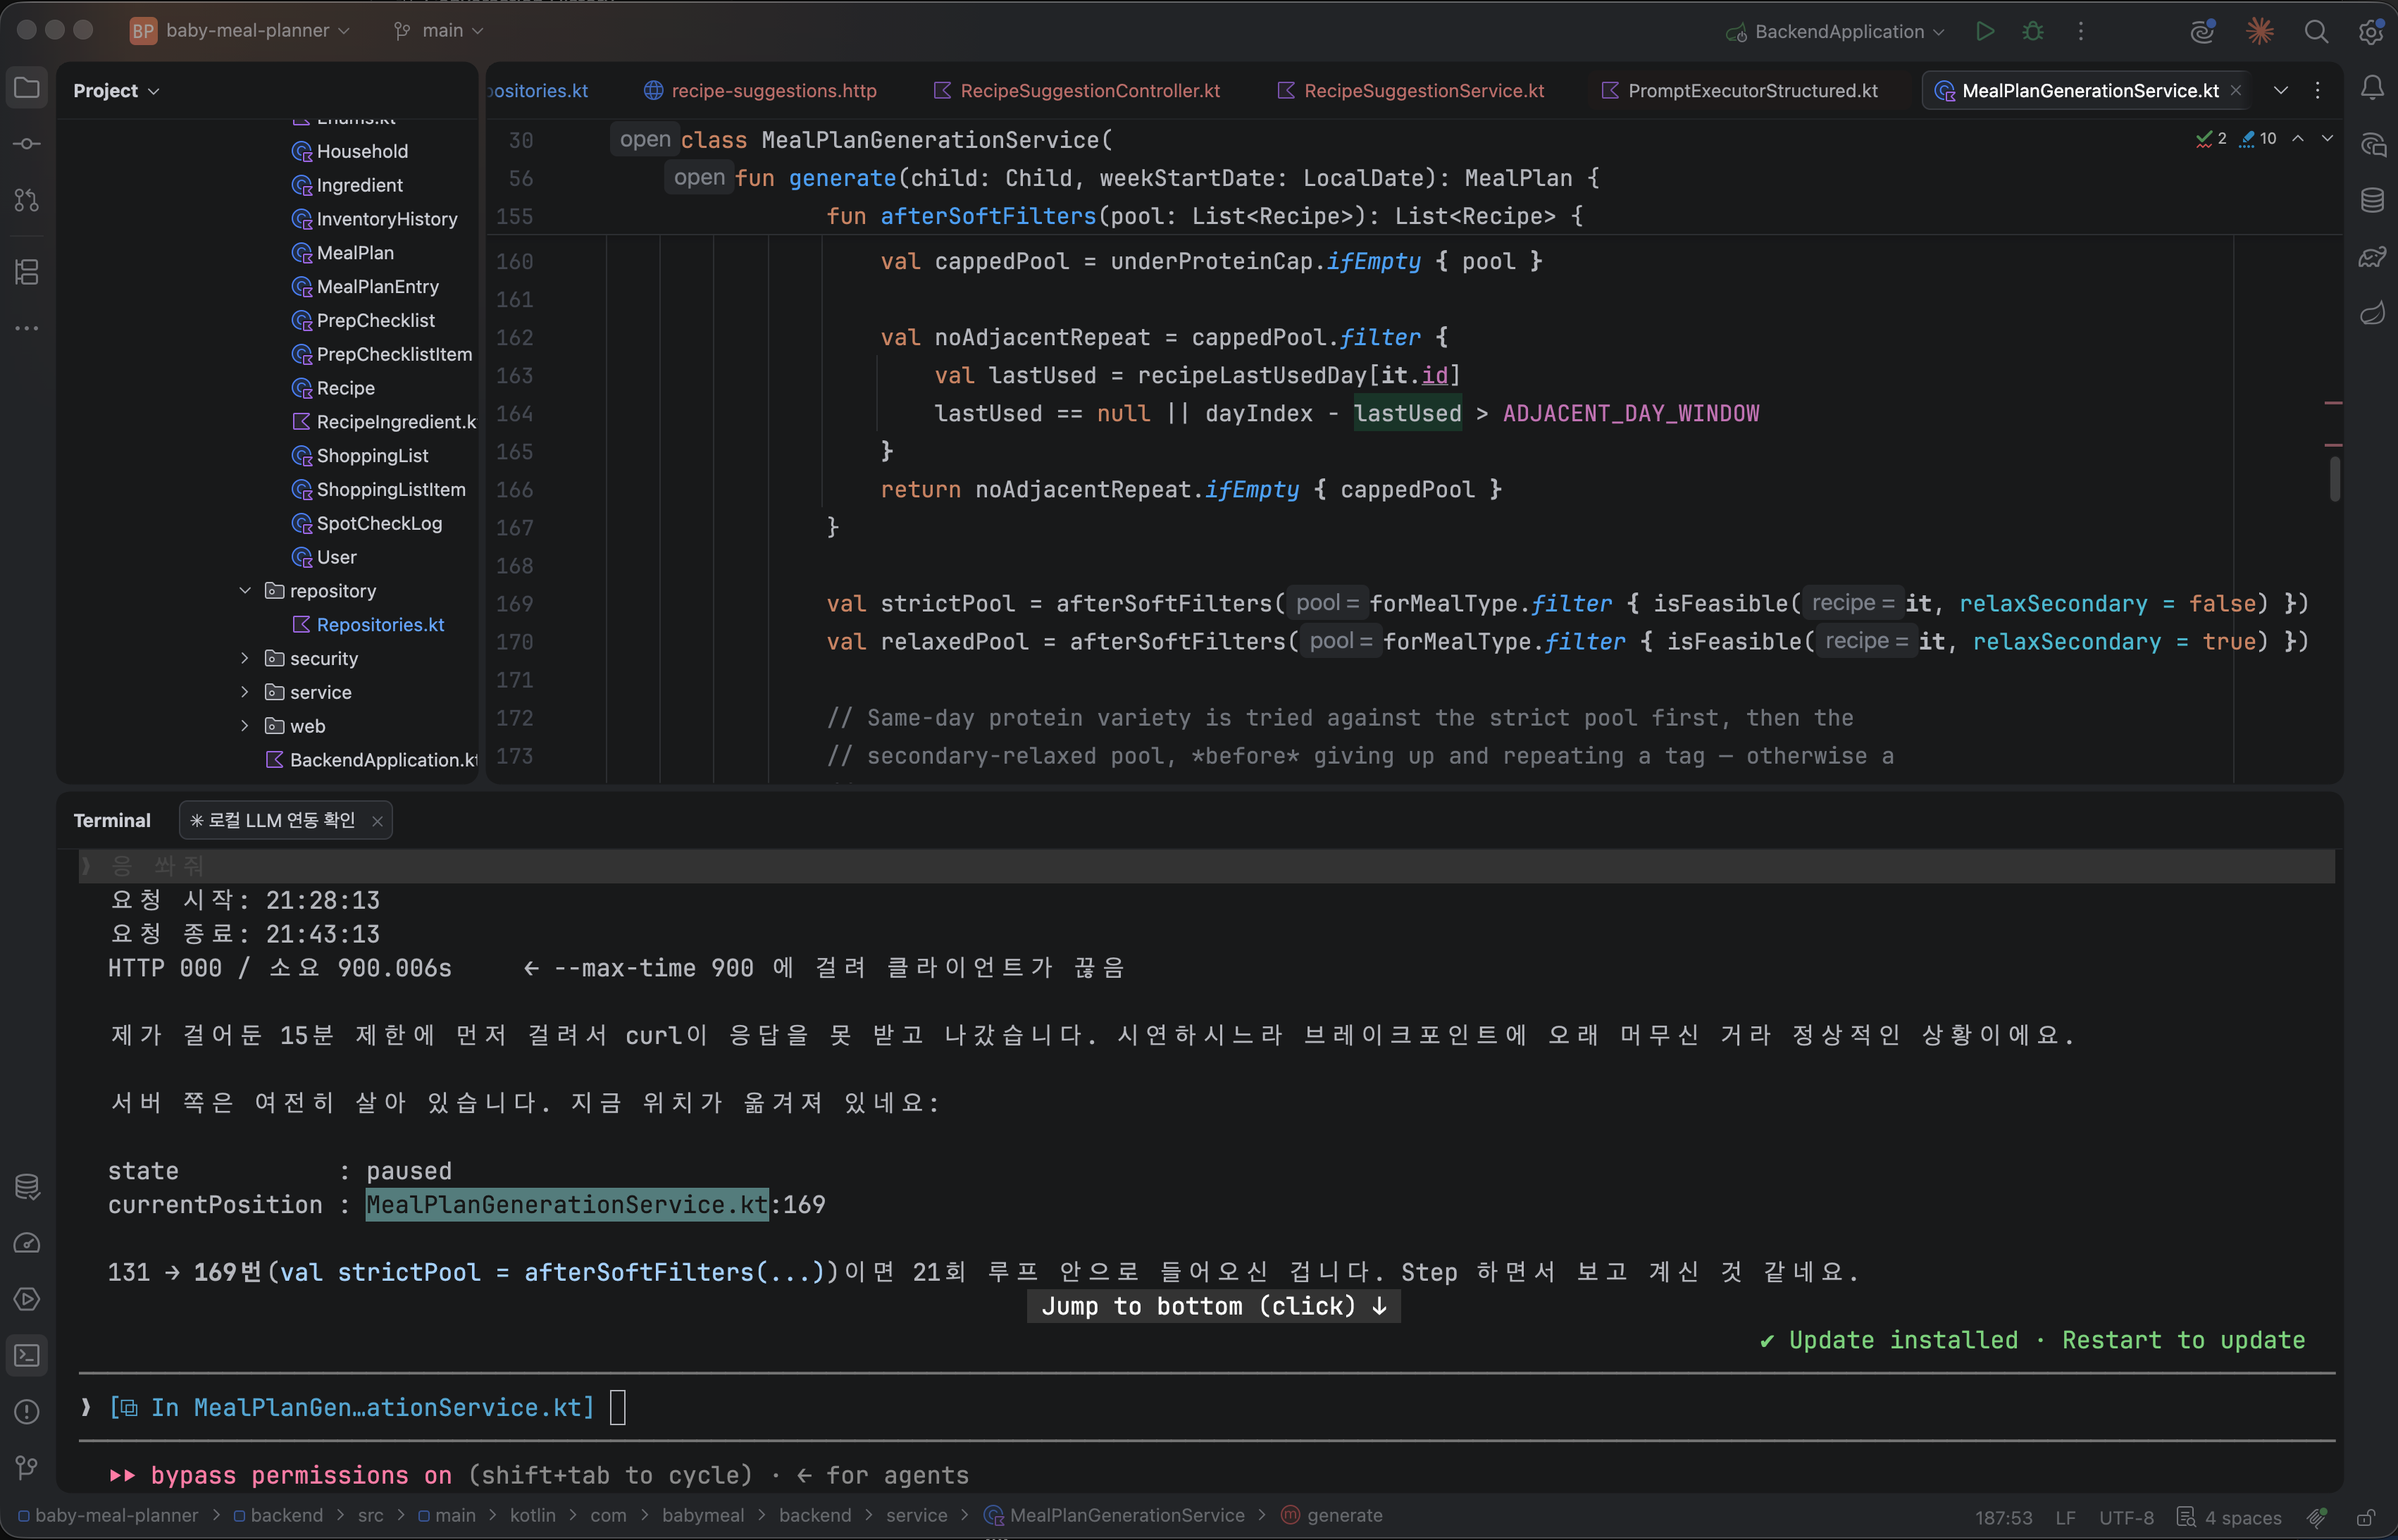Image resolution: width=2398 pixels, height=1540 pixels.
Task: Open the AI Assistant swirl icon in title bar
Action: tap(2203, 31)
